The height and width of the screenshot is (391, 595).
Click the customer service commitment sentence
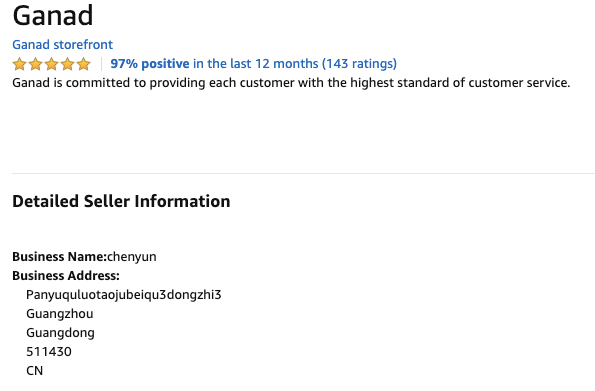coord(291,83)
